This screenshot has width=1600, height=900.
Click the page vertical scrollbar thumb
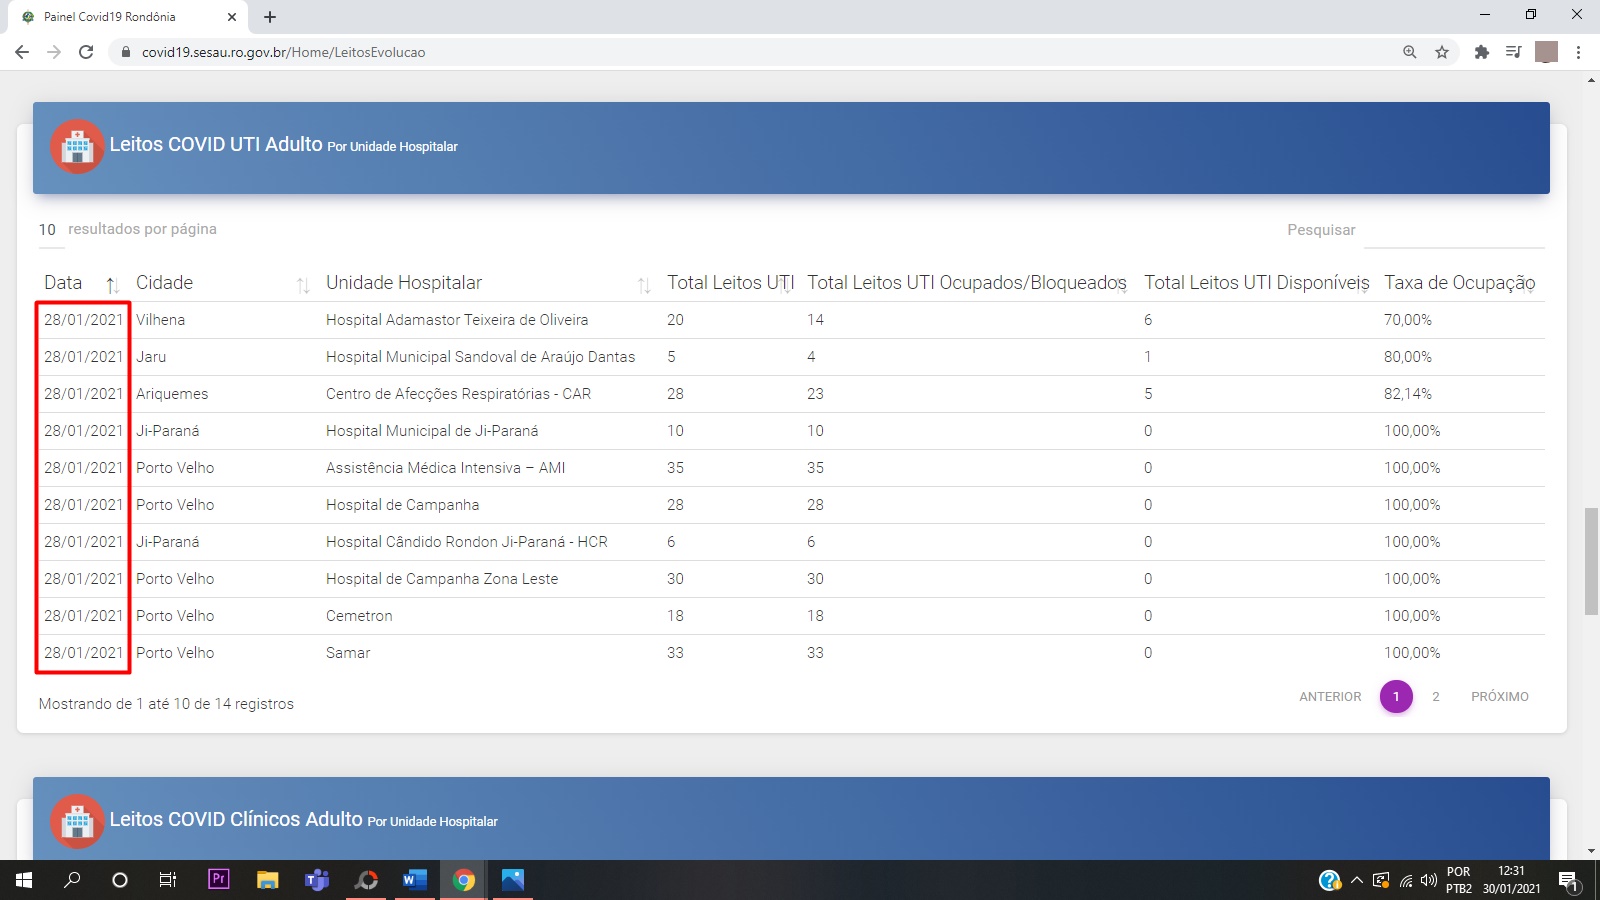click(x=1591, y=560)
